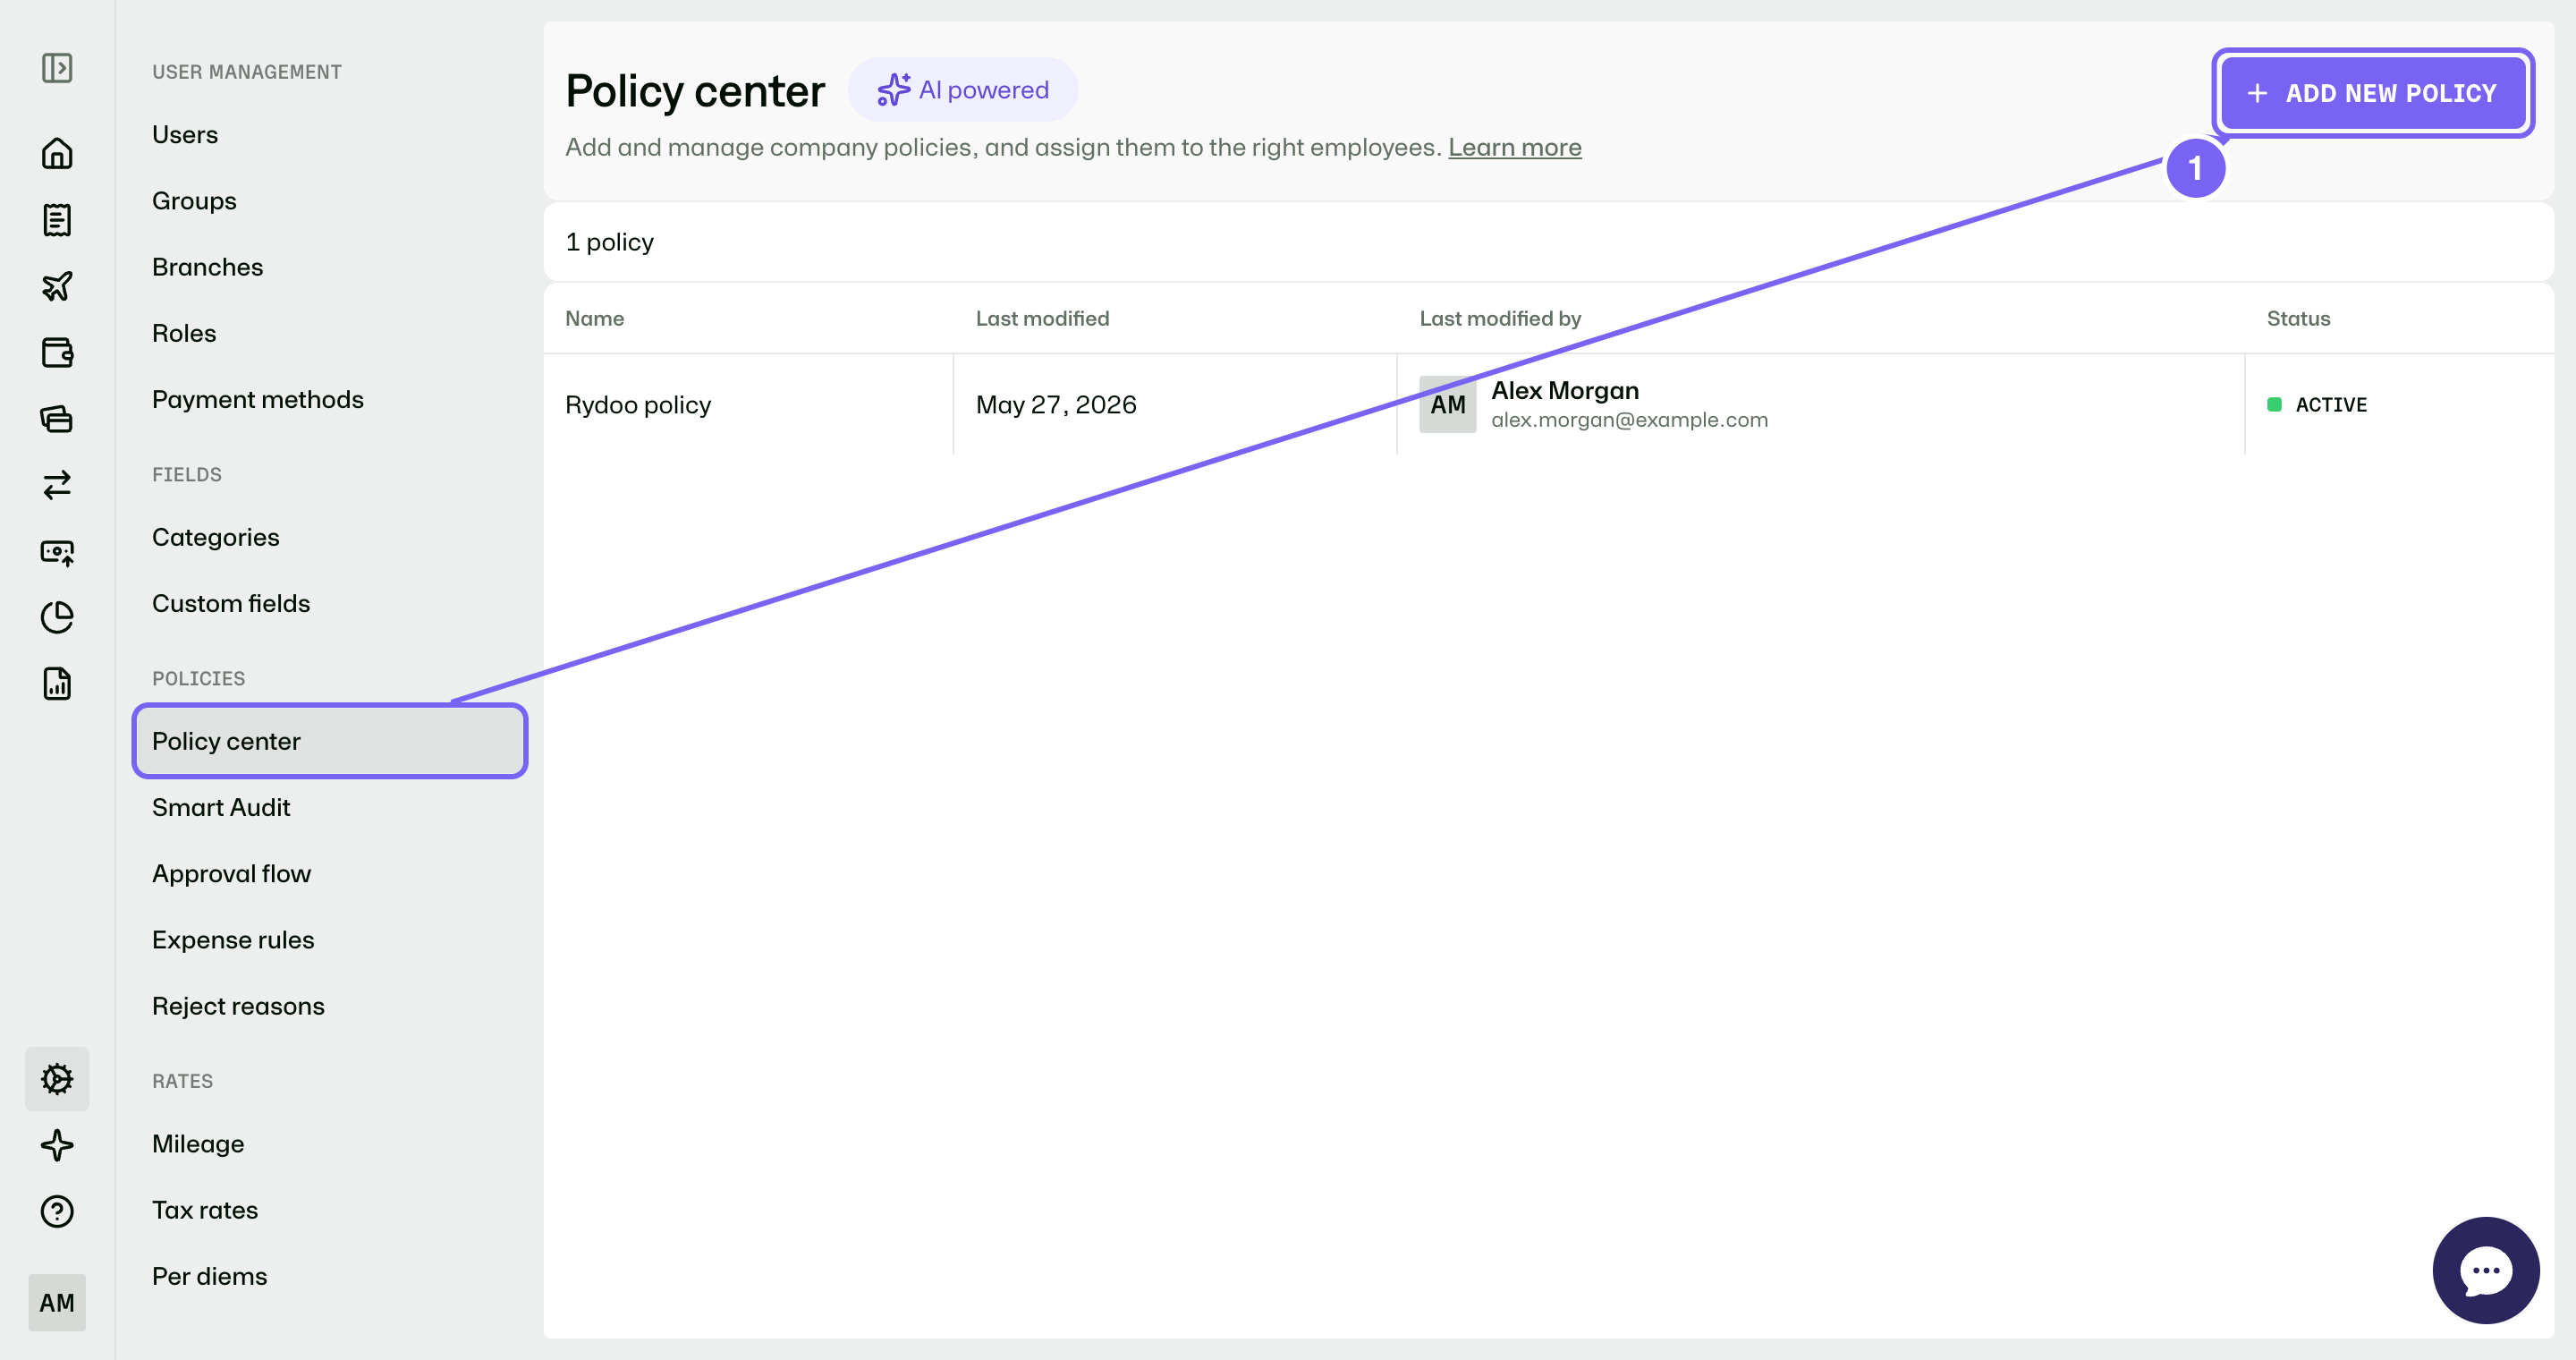Open the sparkle AI assistant icon

click(x=57, y=1145)
